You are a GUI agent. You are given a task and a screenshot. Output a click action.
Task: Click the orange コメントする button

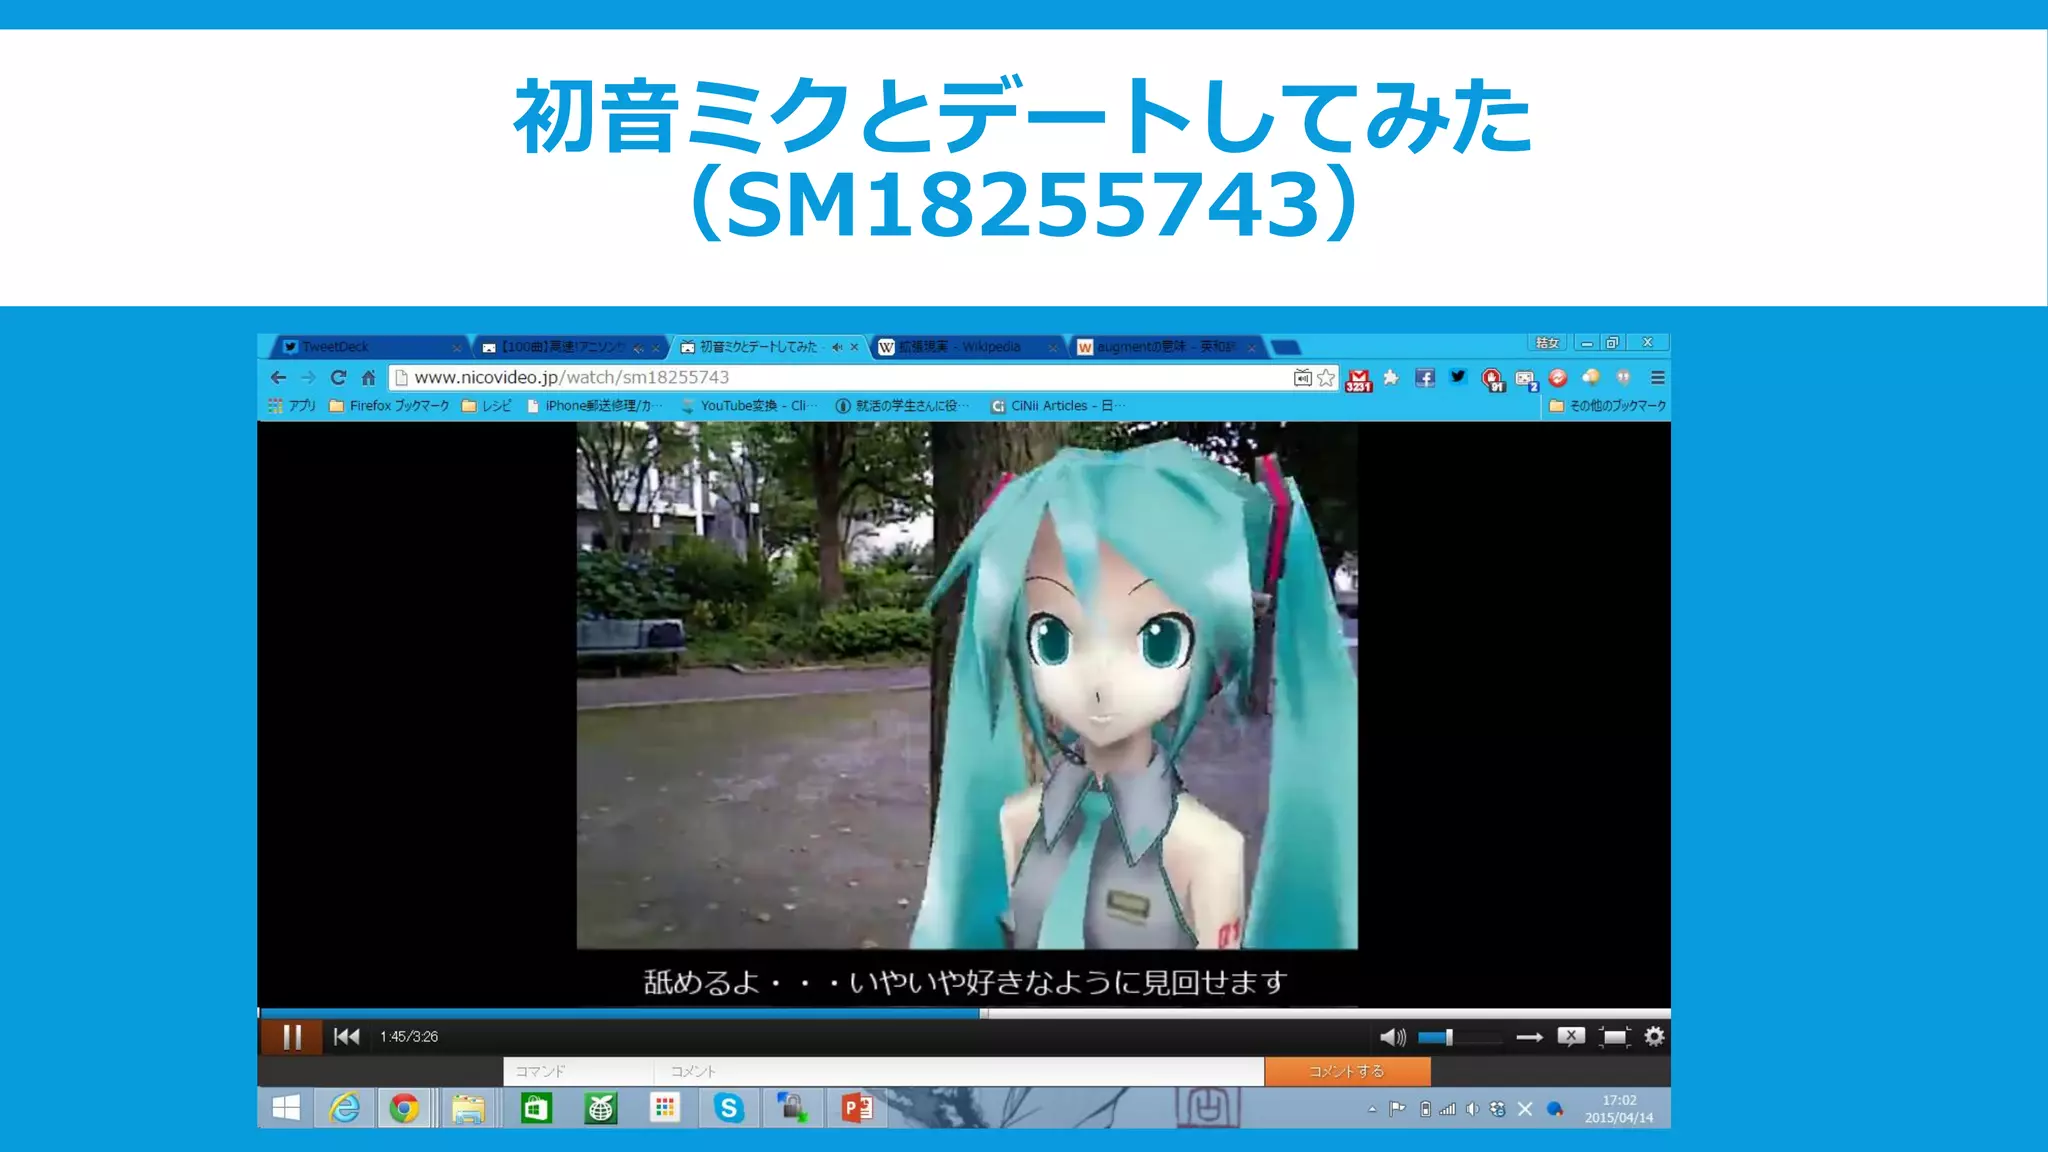click(x=1347, y=1071)
